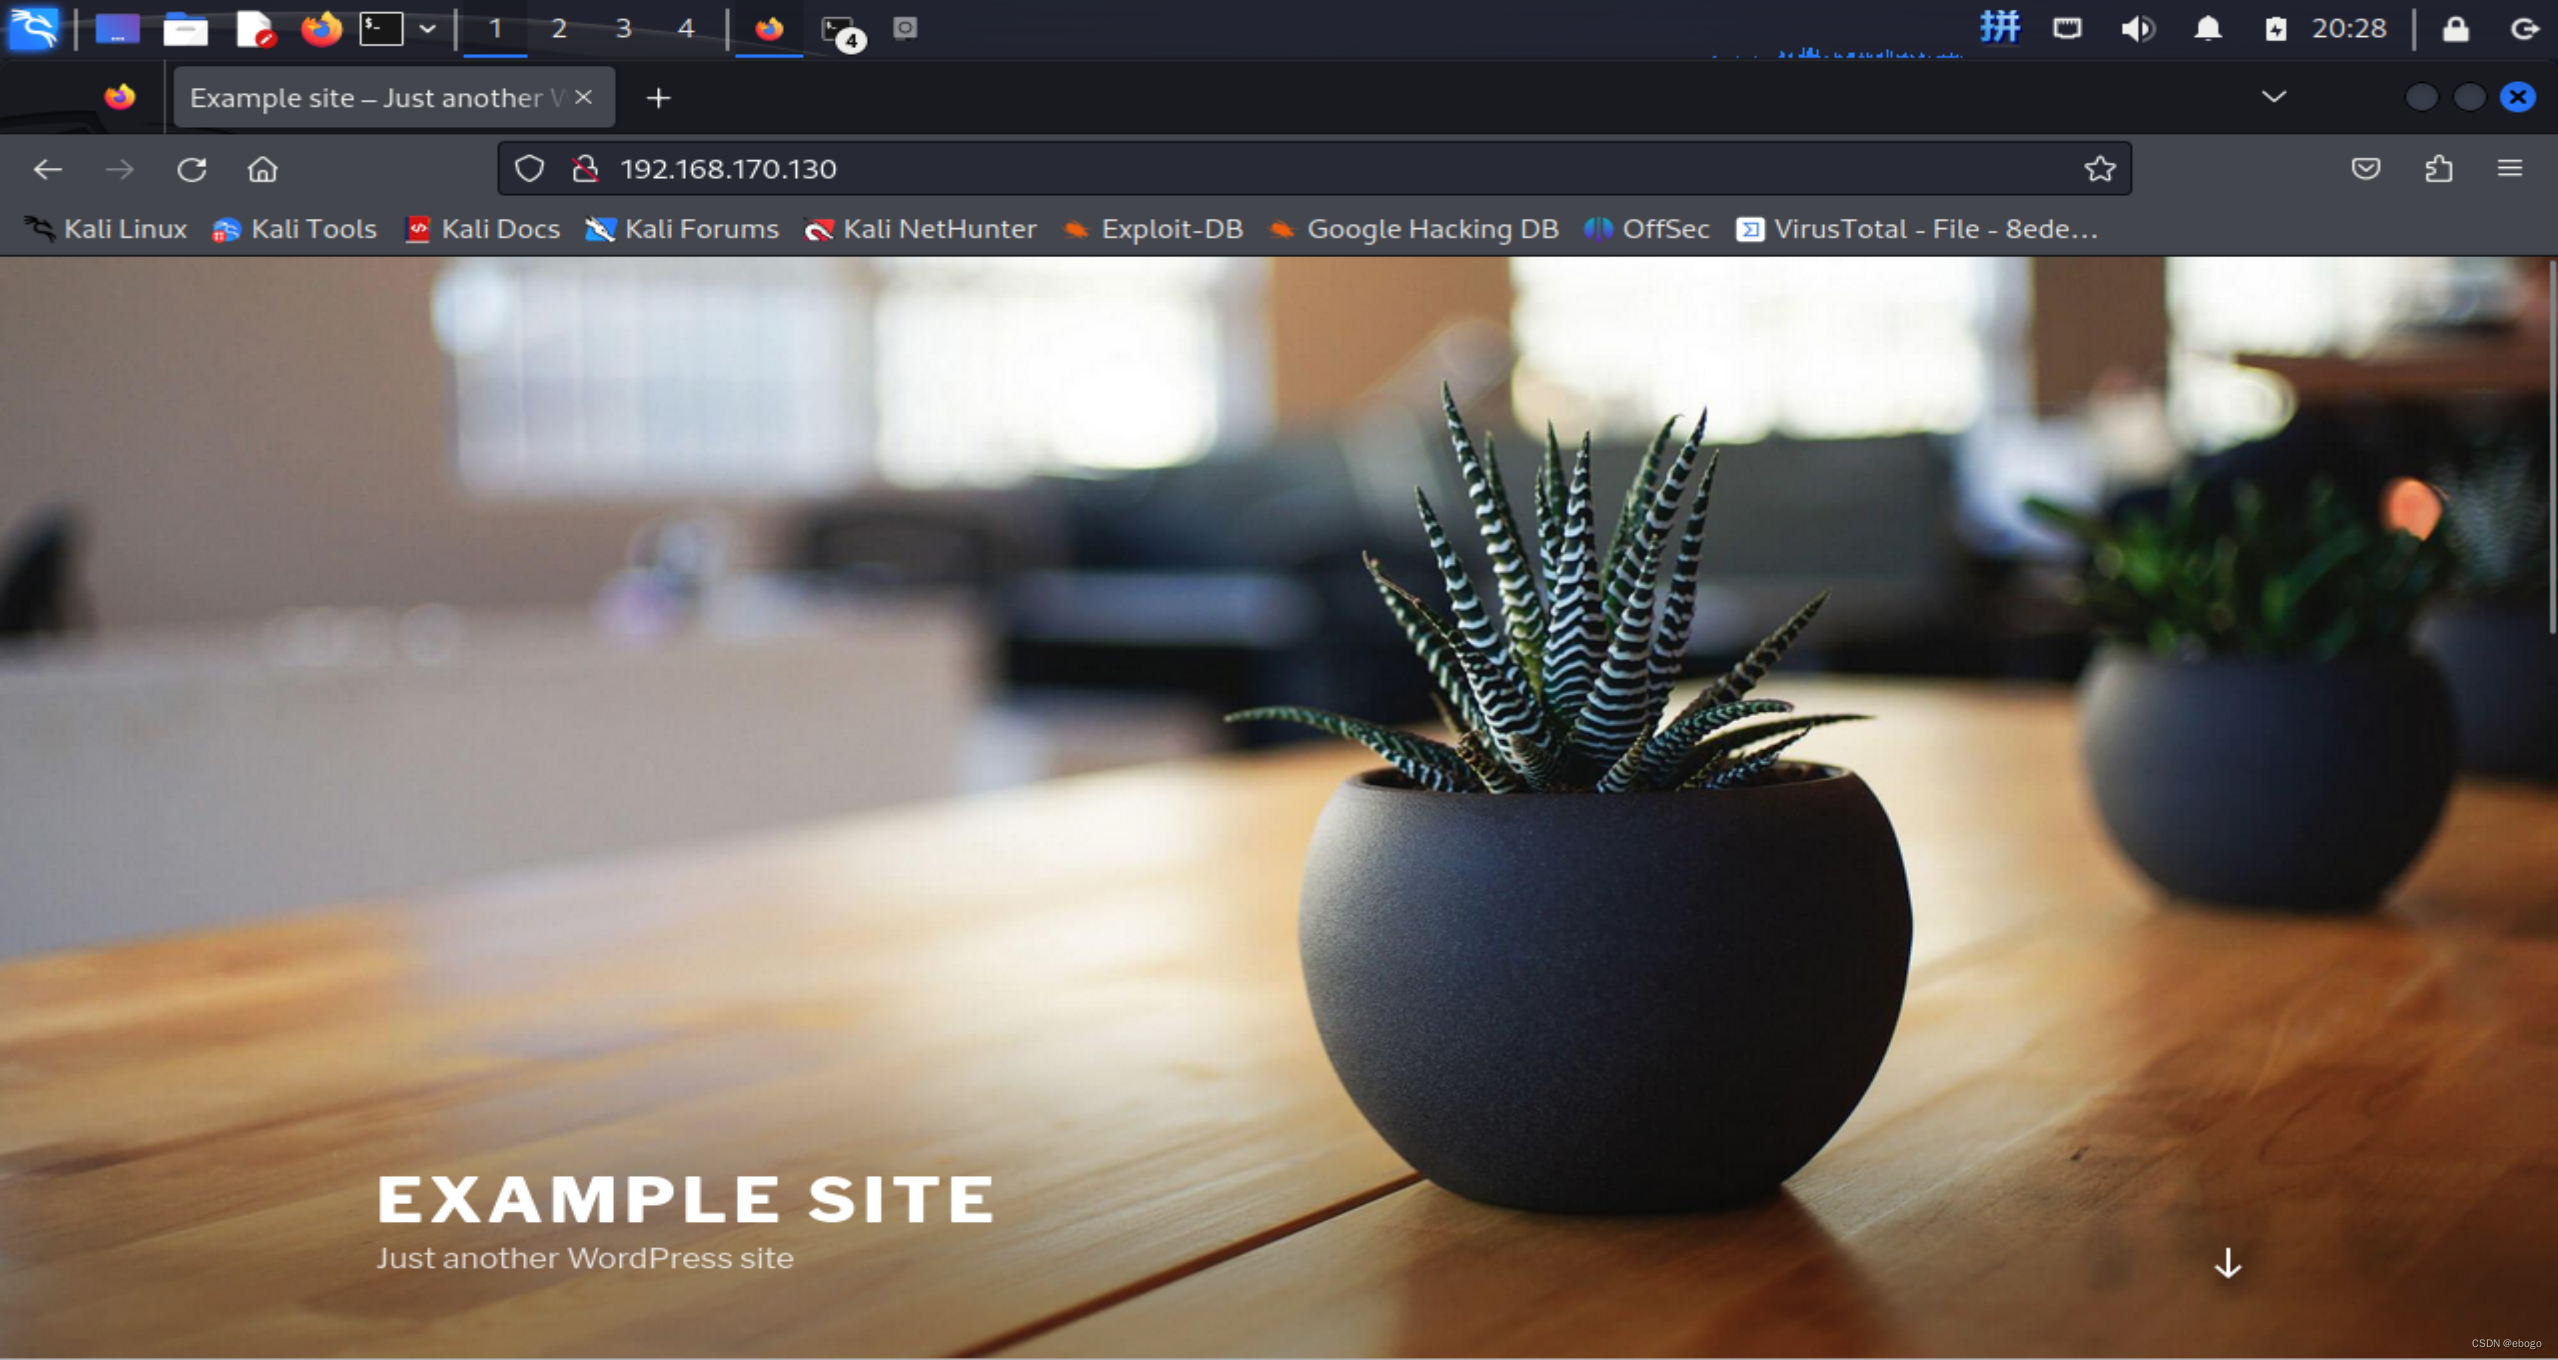Open Firefox hamburger application menu
Screen dimensions: 2558x1360
pyautogui.click(x=2509, y=169)
